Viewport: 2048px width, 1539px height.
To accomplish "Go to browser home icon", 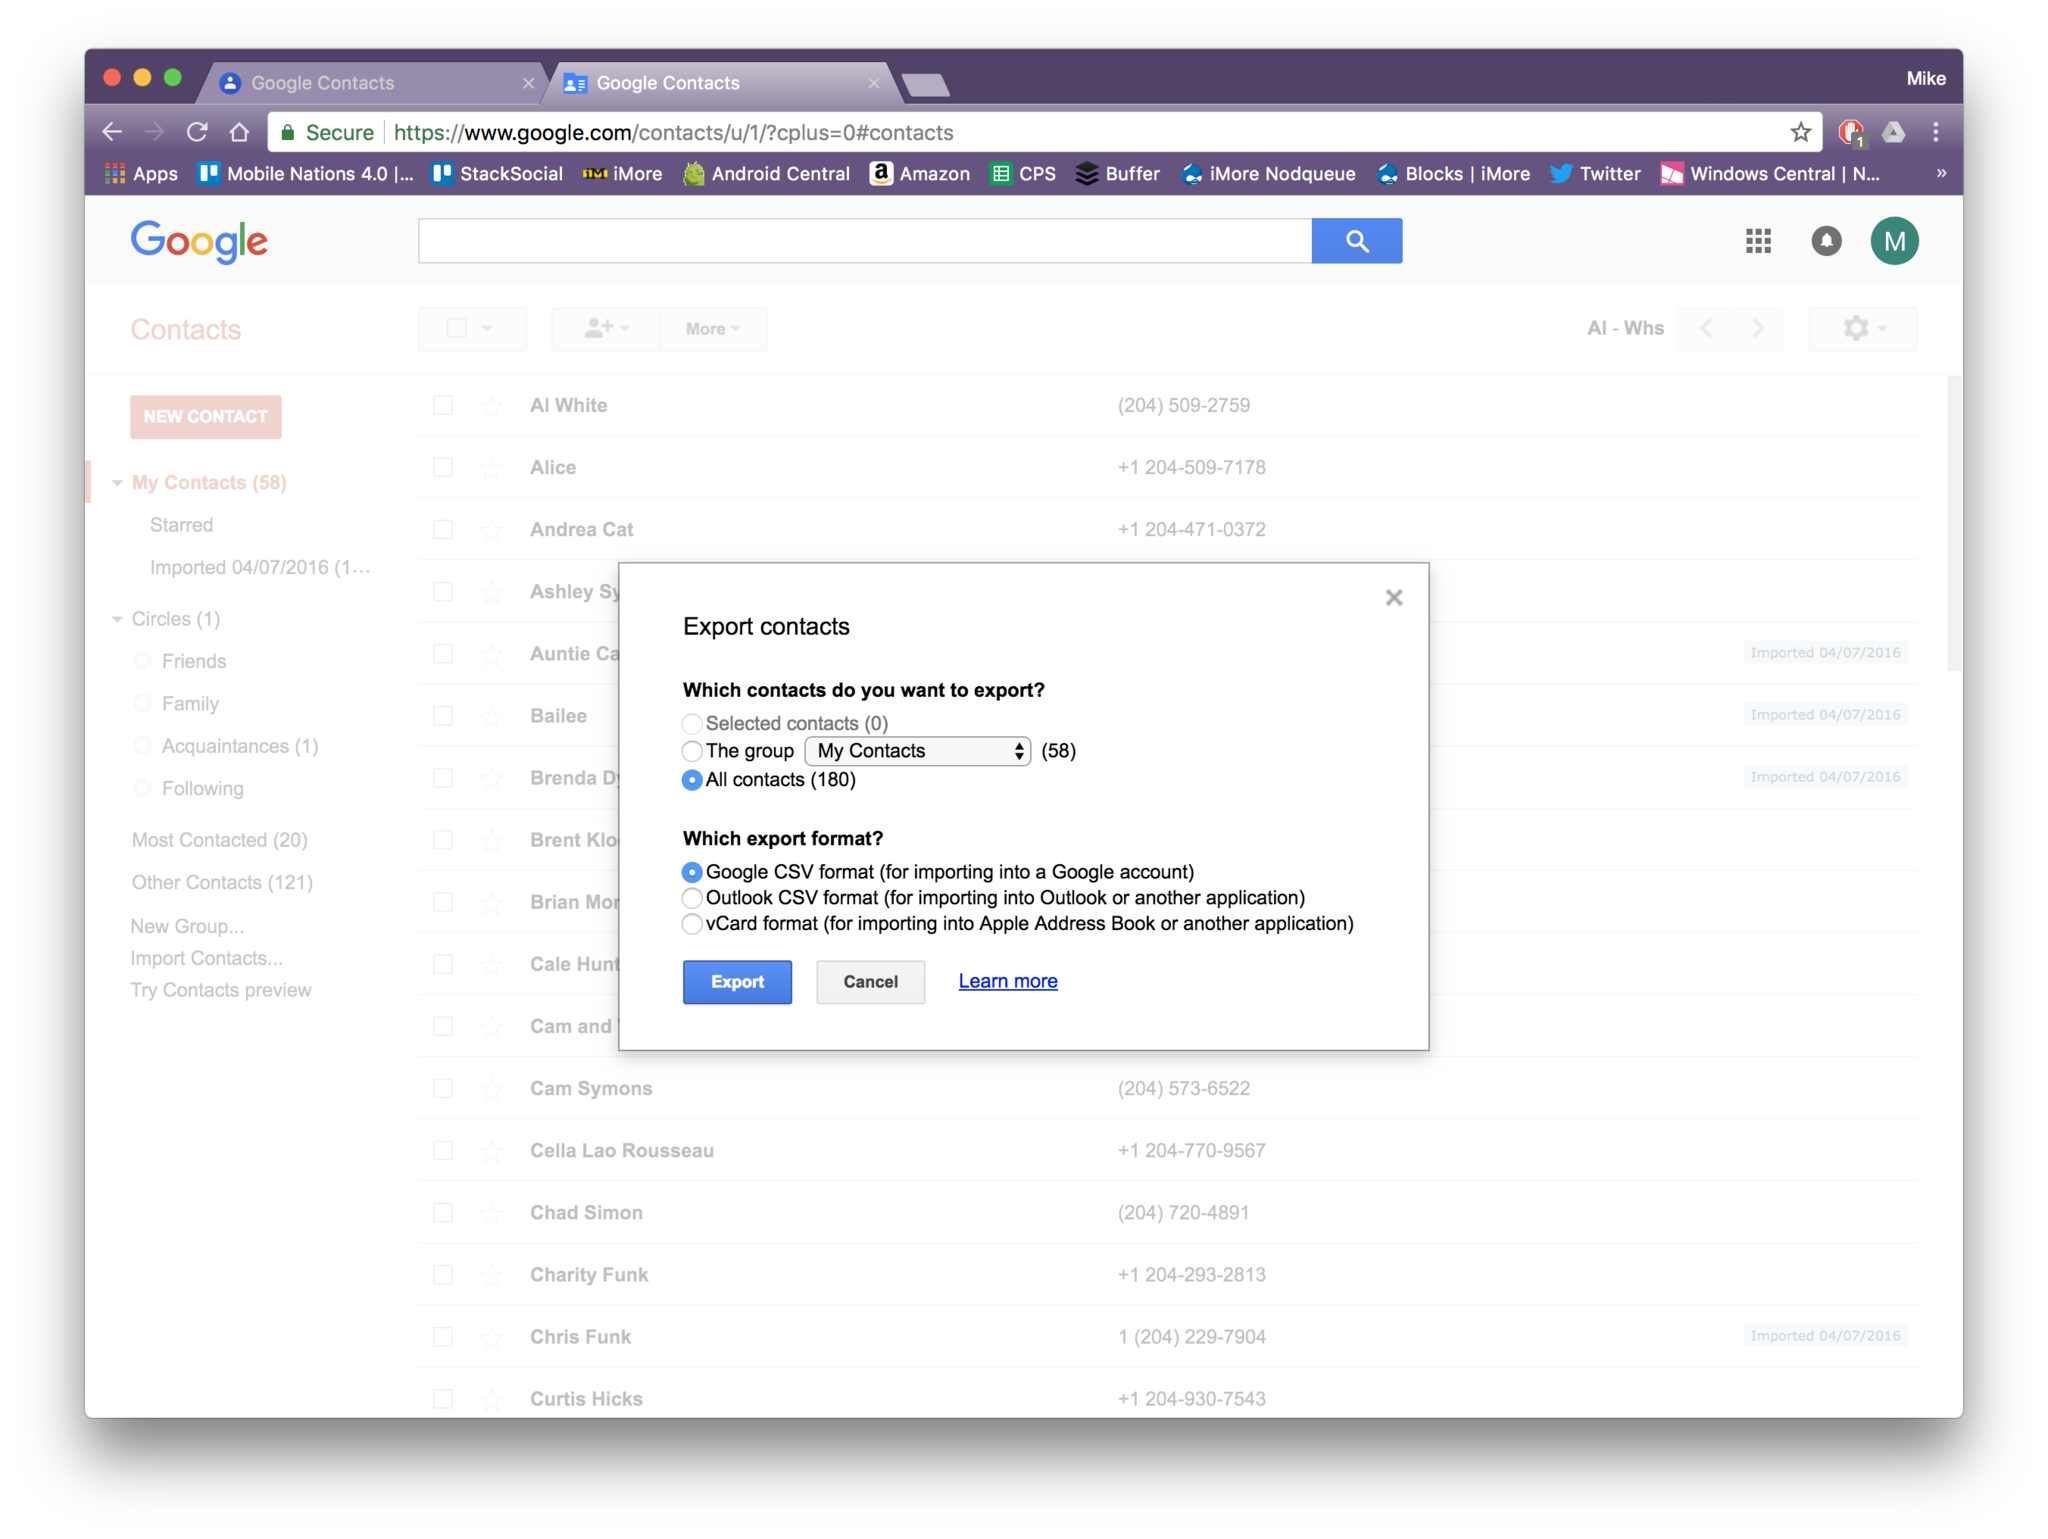I will (239, 132).
